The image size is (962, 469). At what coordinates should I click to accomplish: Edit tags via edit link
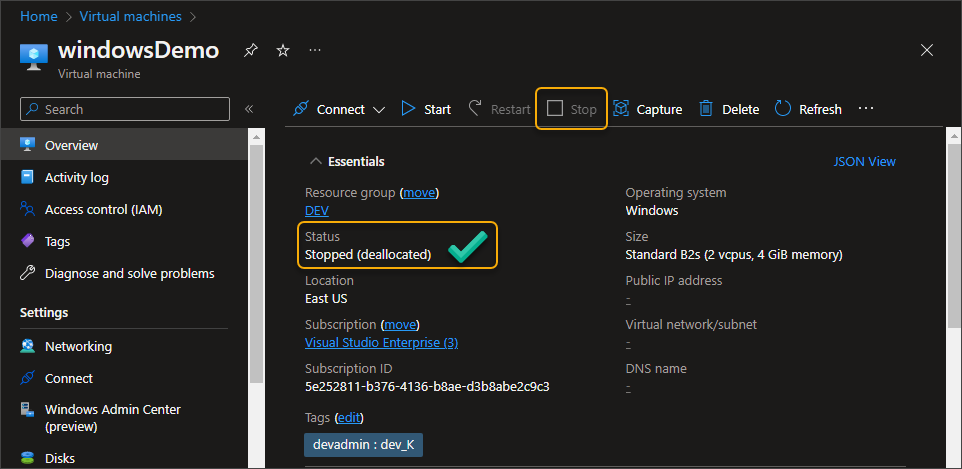click(x=349, y=418)
